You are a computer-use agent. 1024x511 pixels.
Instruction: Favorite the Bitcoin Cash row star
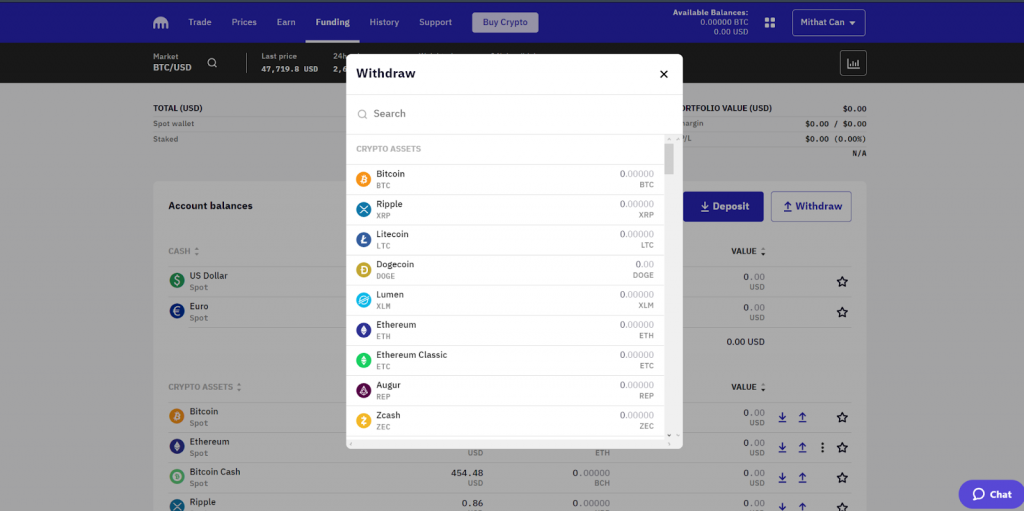[x=842, y=478]
